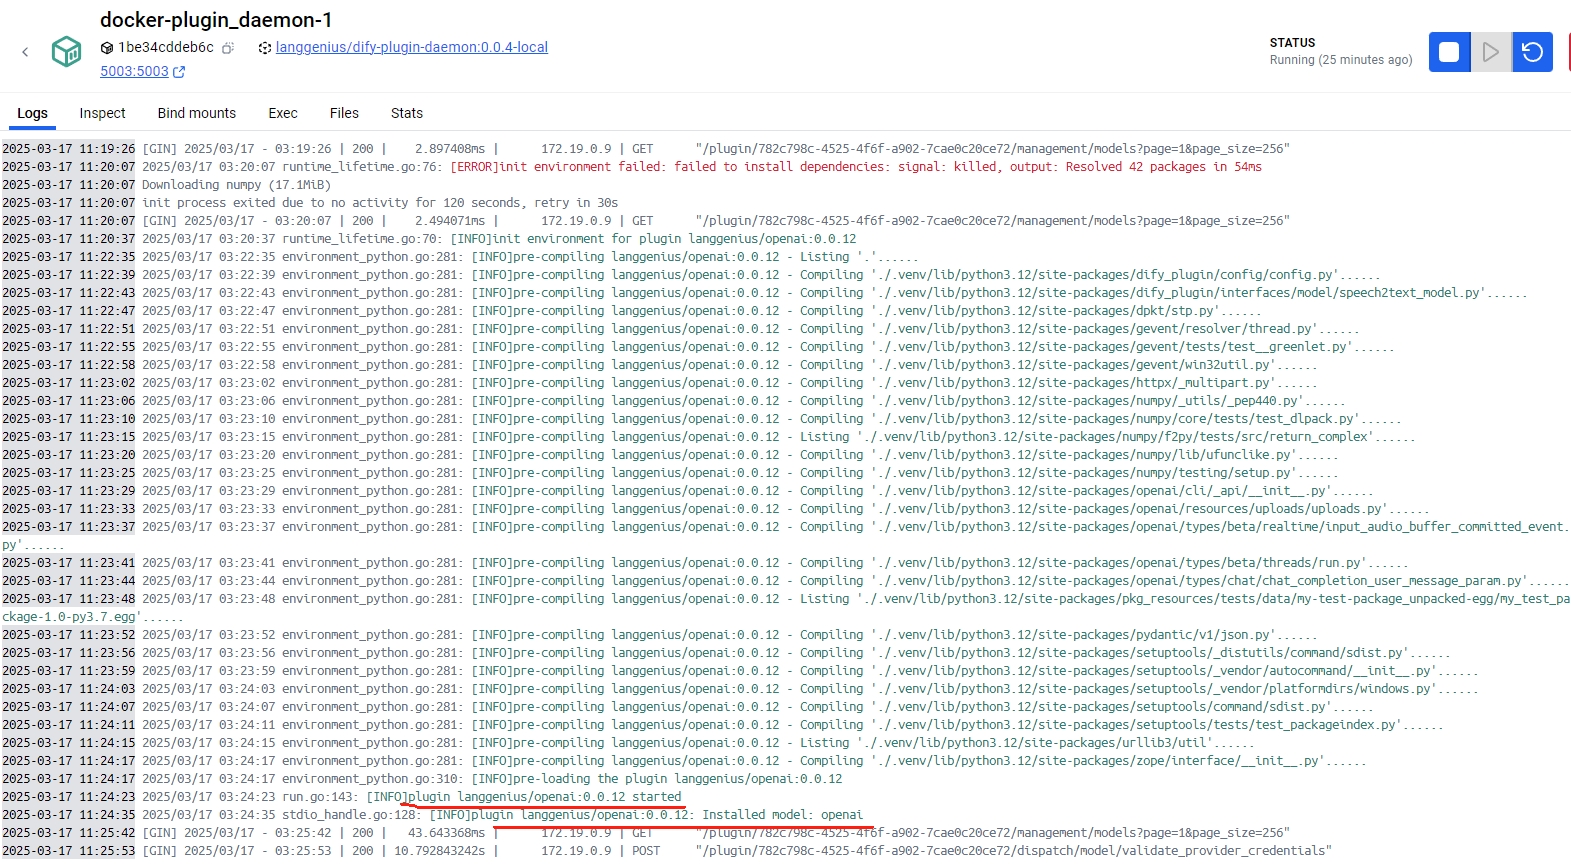Viewport: 1571px width, 868px height.
Task: Open external link icon next to 5003:5003
Action: coord(179,72)
